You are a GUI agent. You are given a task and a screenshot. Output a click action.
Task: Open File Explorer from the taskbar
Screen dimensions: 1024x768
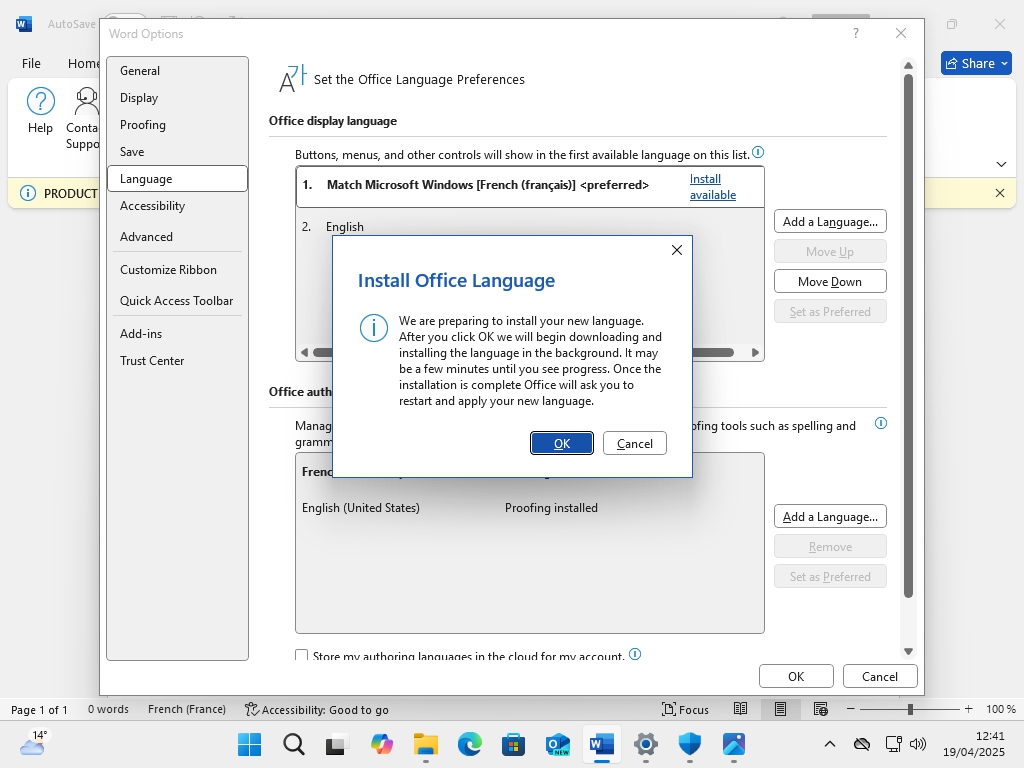pos(426,744)
